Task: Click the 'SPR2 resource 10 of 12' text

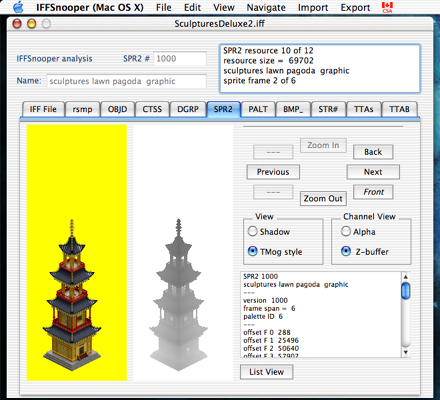Action: (268, 51)
